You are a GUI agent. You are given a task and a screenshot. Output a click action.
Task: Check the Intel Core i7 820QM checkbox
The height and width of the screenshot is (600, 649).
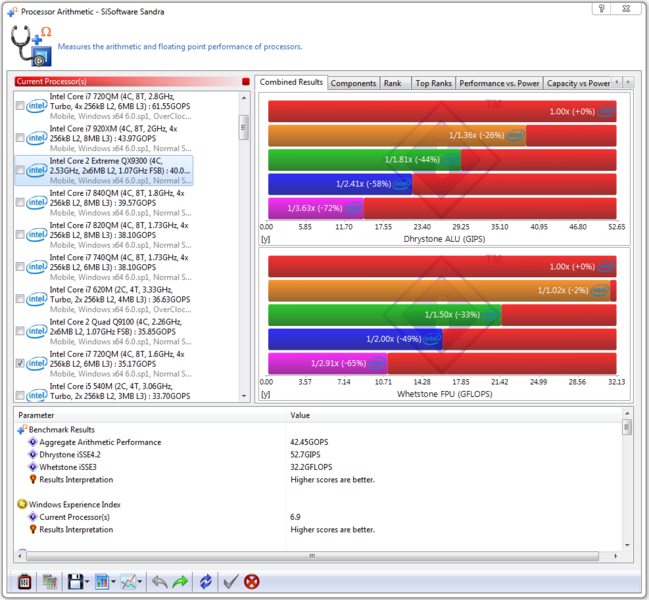[x=19, y=235]
